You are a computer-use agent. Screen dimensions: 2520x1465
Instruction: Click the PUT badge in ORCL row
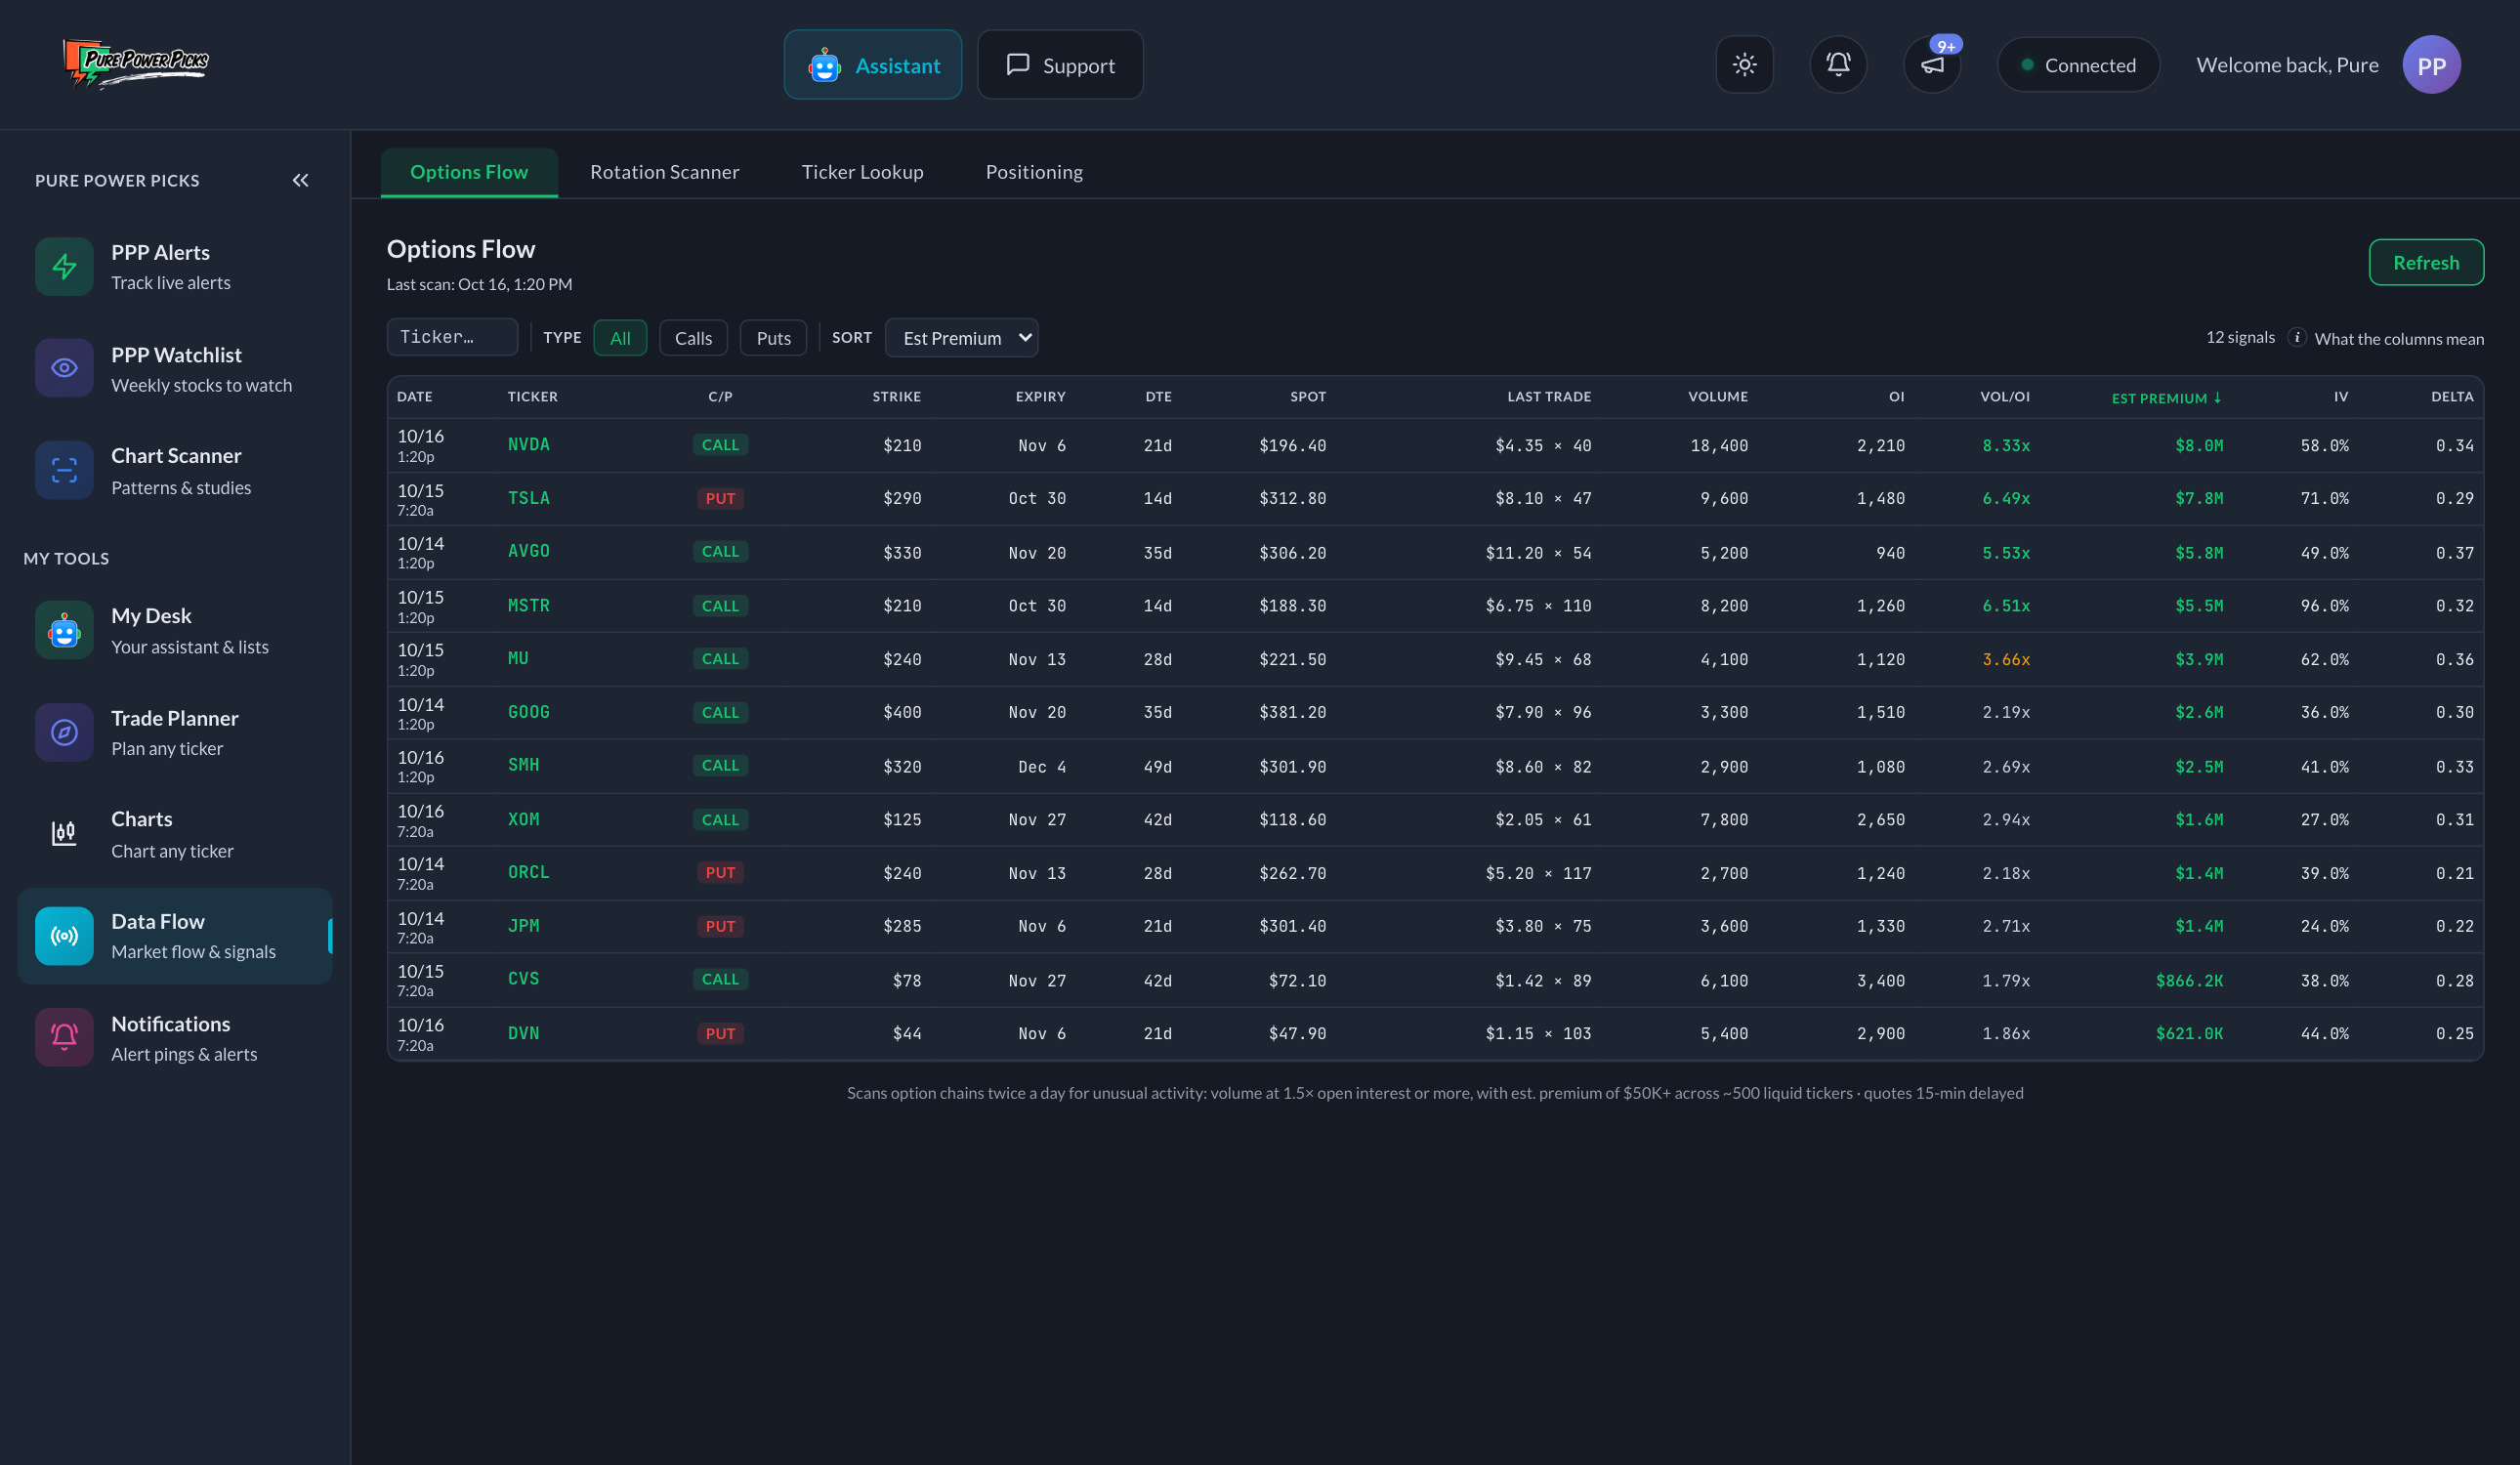pyautogui.click(x=720, y=873)
